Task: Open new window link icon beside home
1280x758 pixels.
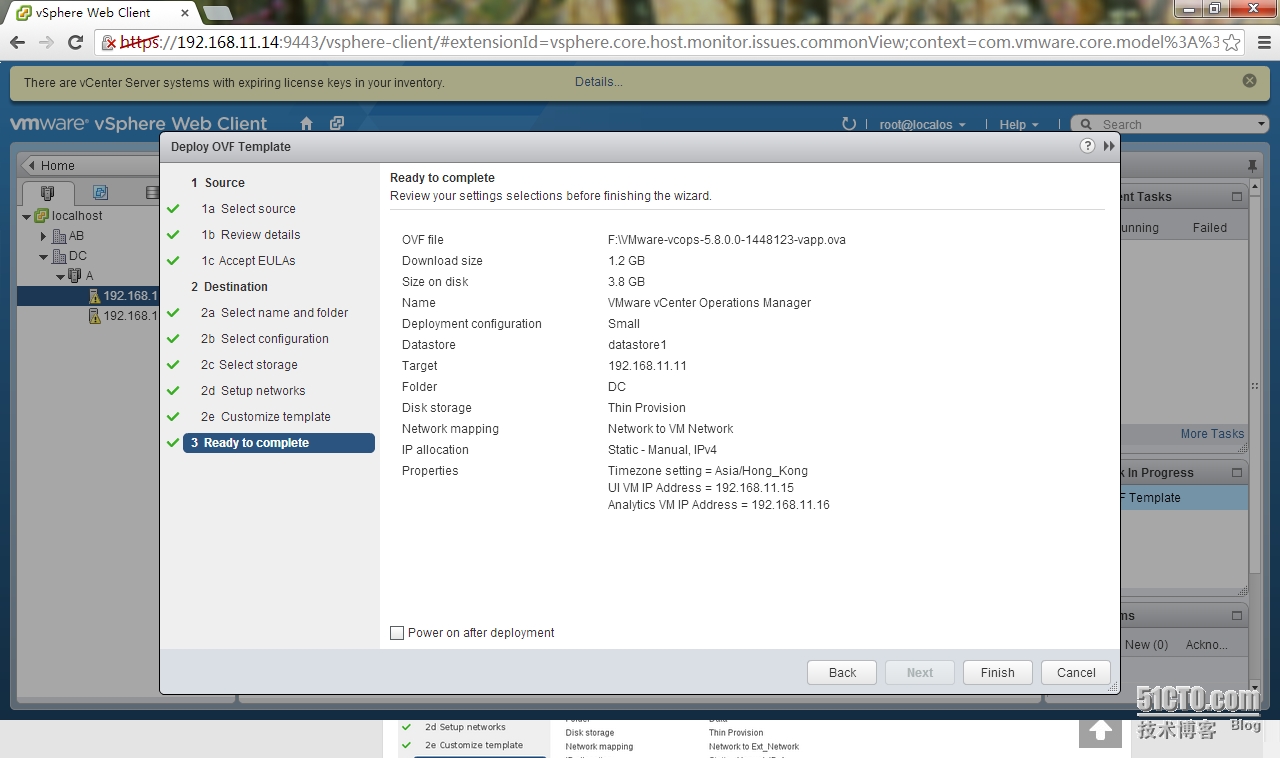Action: (x=337, y=124)
